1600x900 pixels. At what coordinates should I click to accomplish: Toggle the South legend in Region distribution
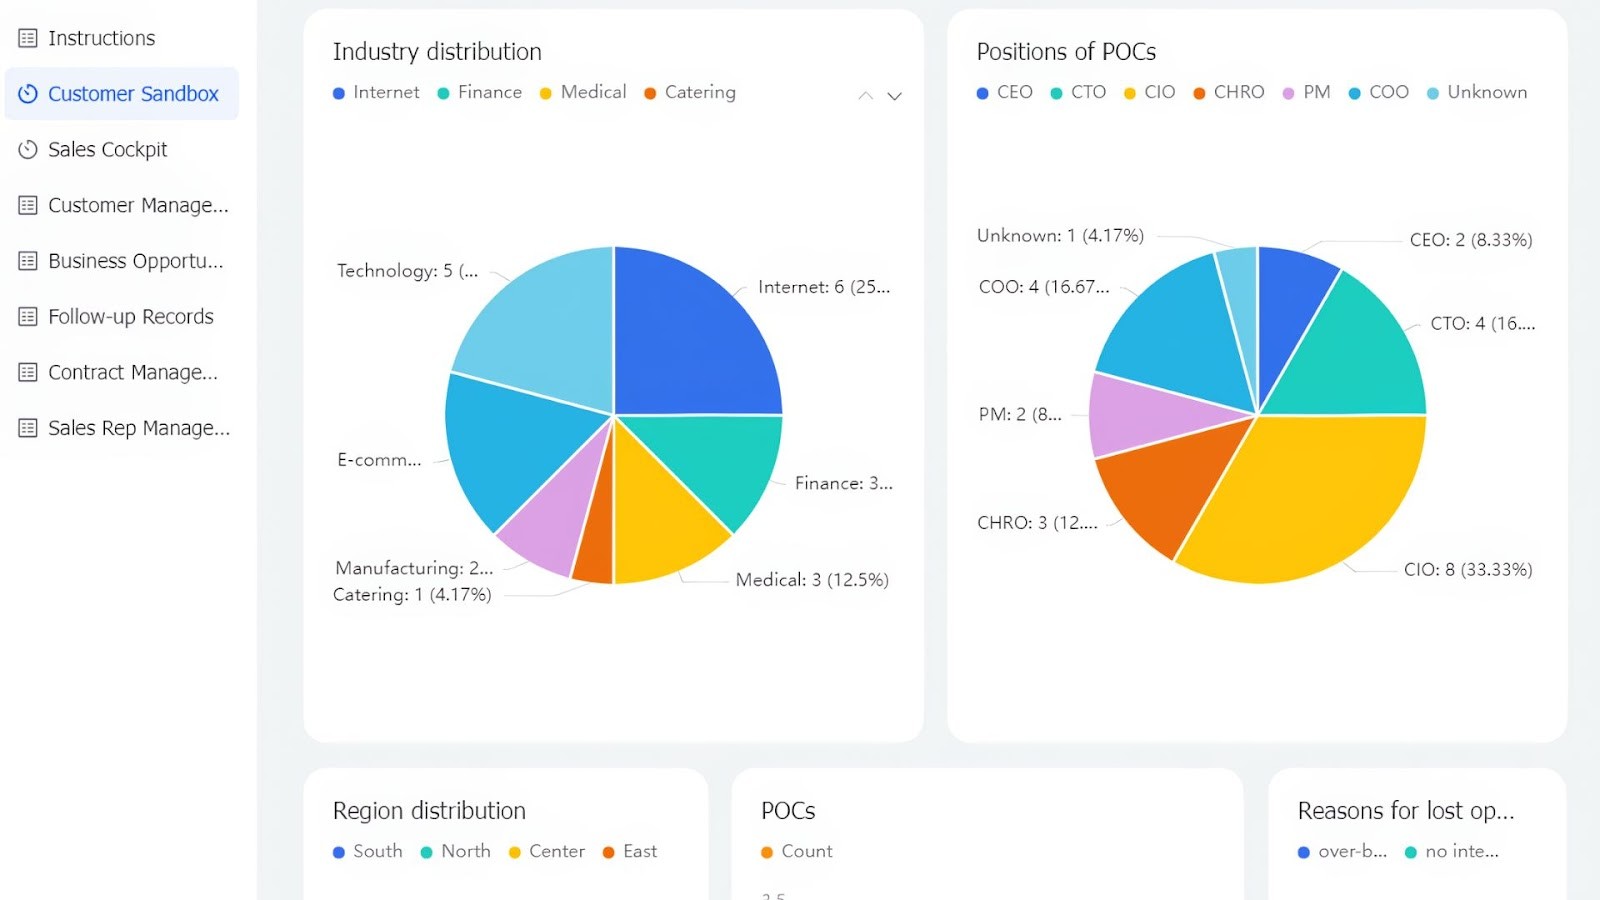pyautogui.click(x=366, y=851)
